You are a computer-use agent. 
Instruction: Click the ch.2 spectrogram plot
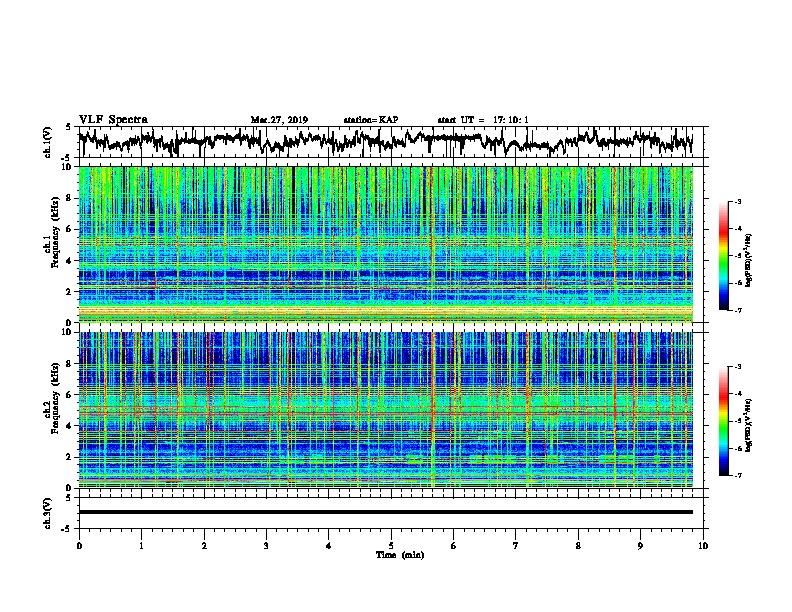386,410
